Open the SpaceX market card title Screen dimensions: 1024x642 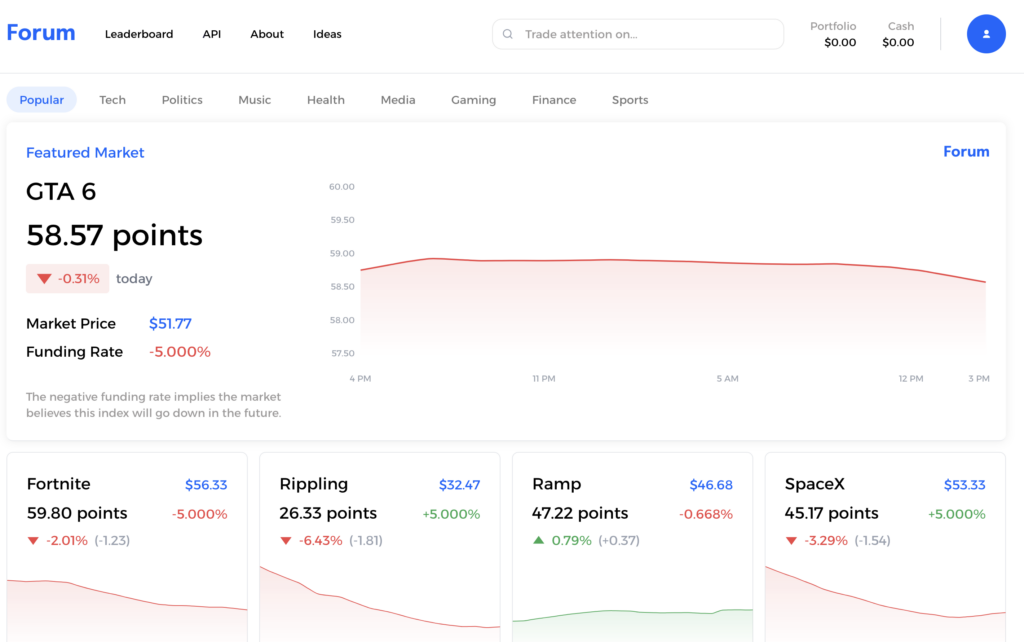click(x=814, y=484)
